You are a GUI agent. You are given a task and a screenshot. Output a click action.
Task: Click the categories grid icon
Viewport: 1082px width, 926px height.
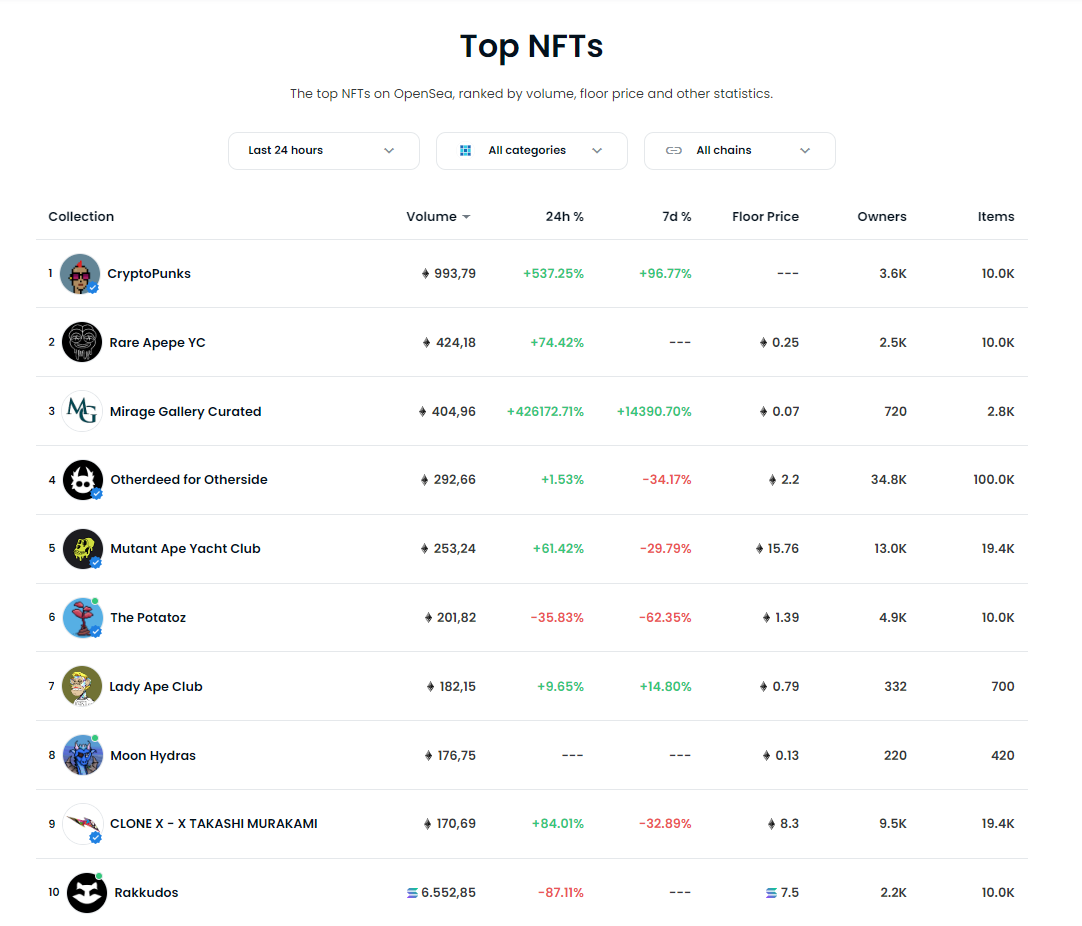pos(466,150)
